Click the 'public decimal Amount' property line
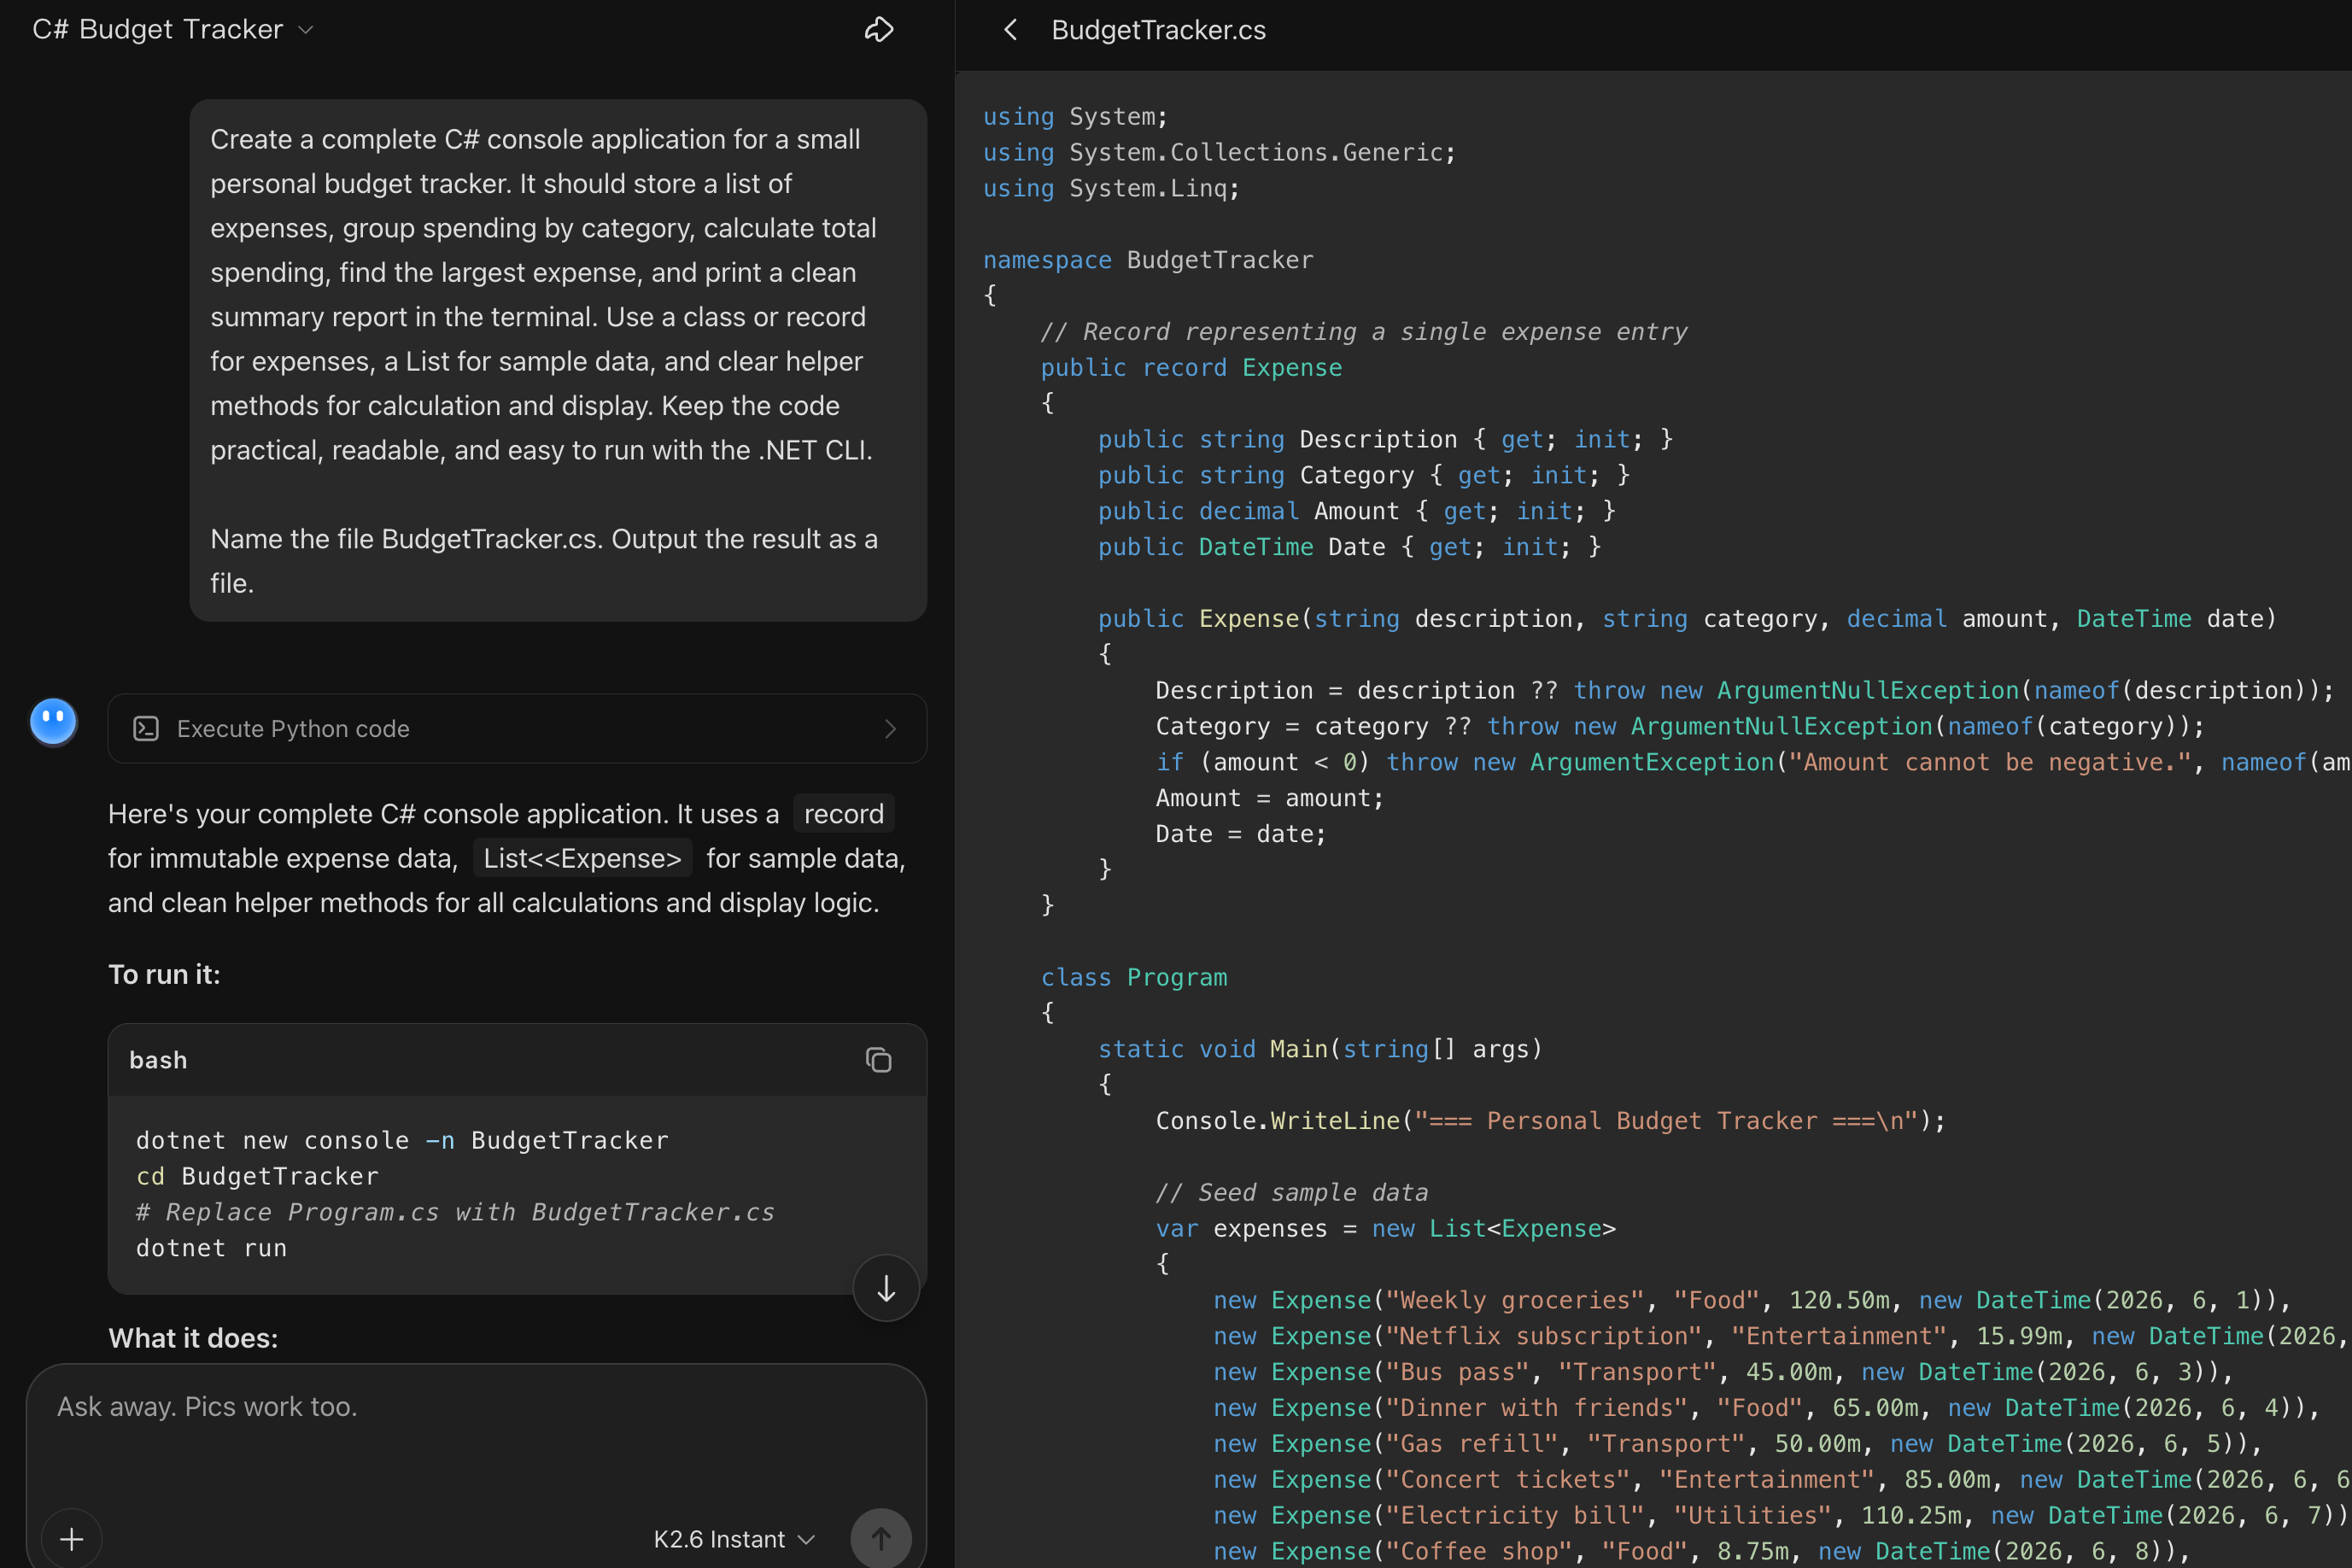The width and height of the screenshot is (2352, 1568). click(1357, 511)
